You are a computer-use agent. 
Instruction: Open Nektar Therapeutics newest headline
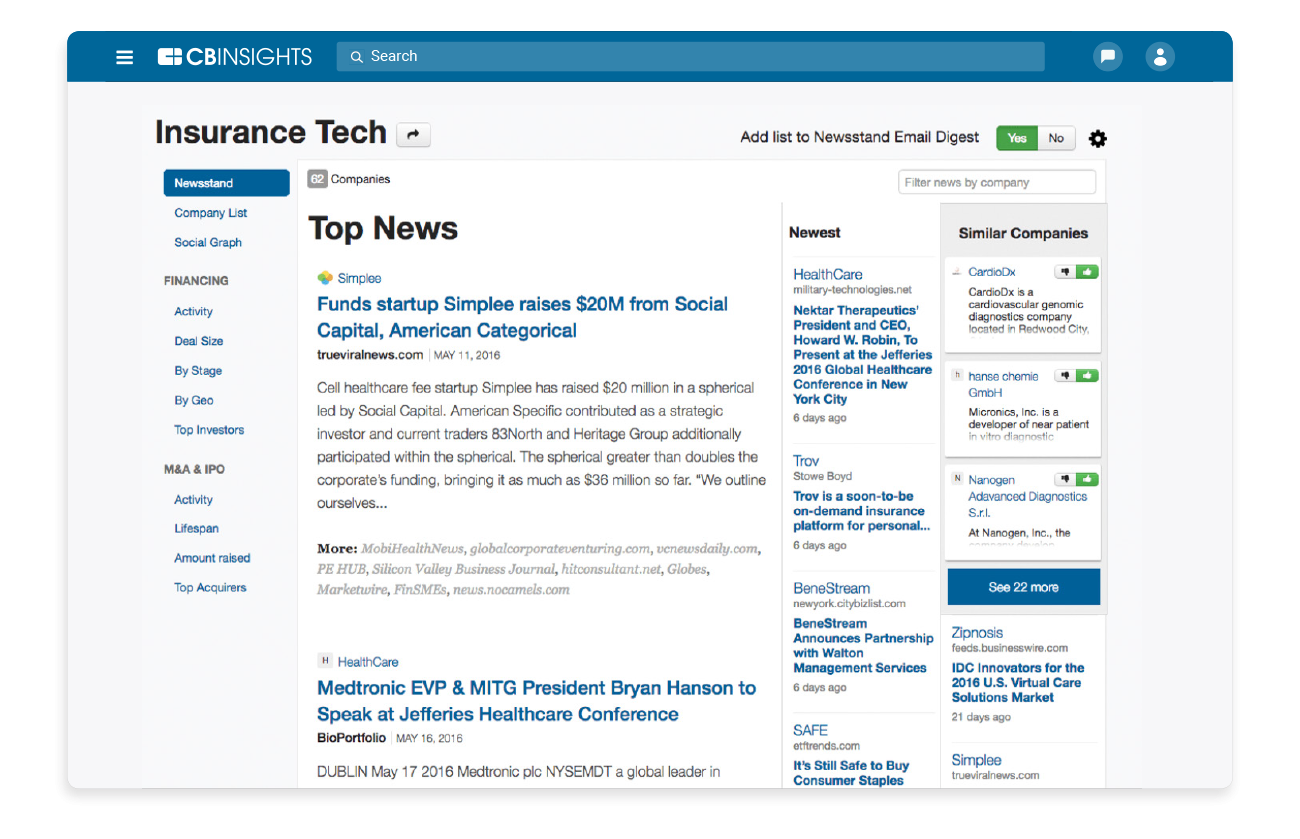pyautogui.click(x=862, y=354)
